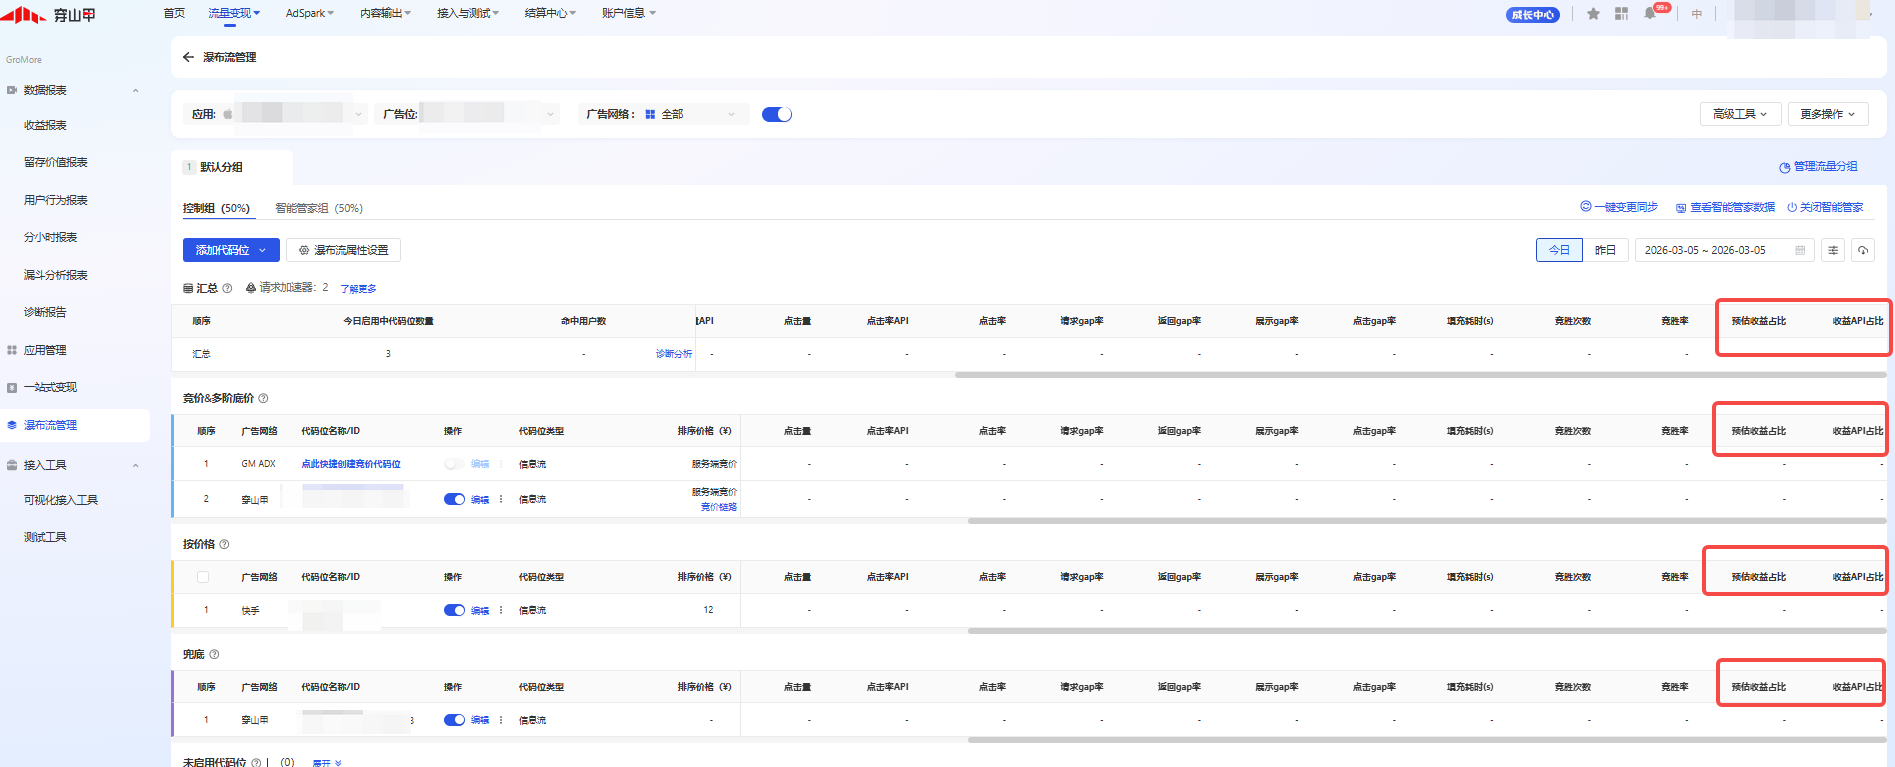This screenshot has width=1895, height=767.
Task: Tick the select-all checkbox in 按价格 table
Action: [203, 577]
